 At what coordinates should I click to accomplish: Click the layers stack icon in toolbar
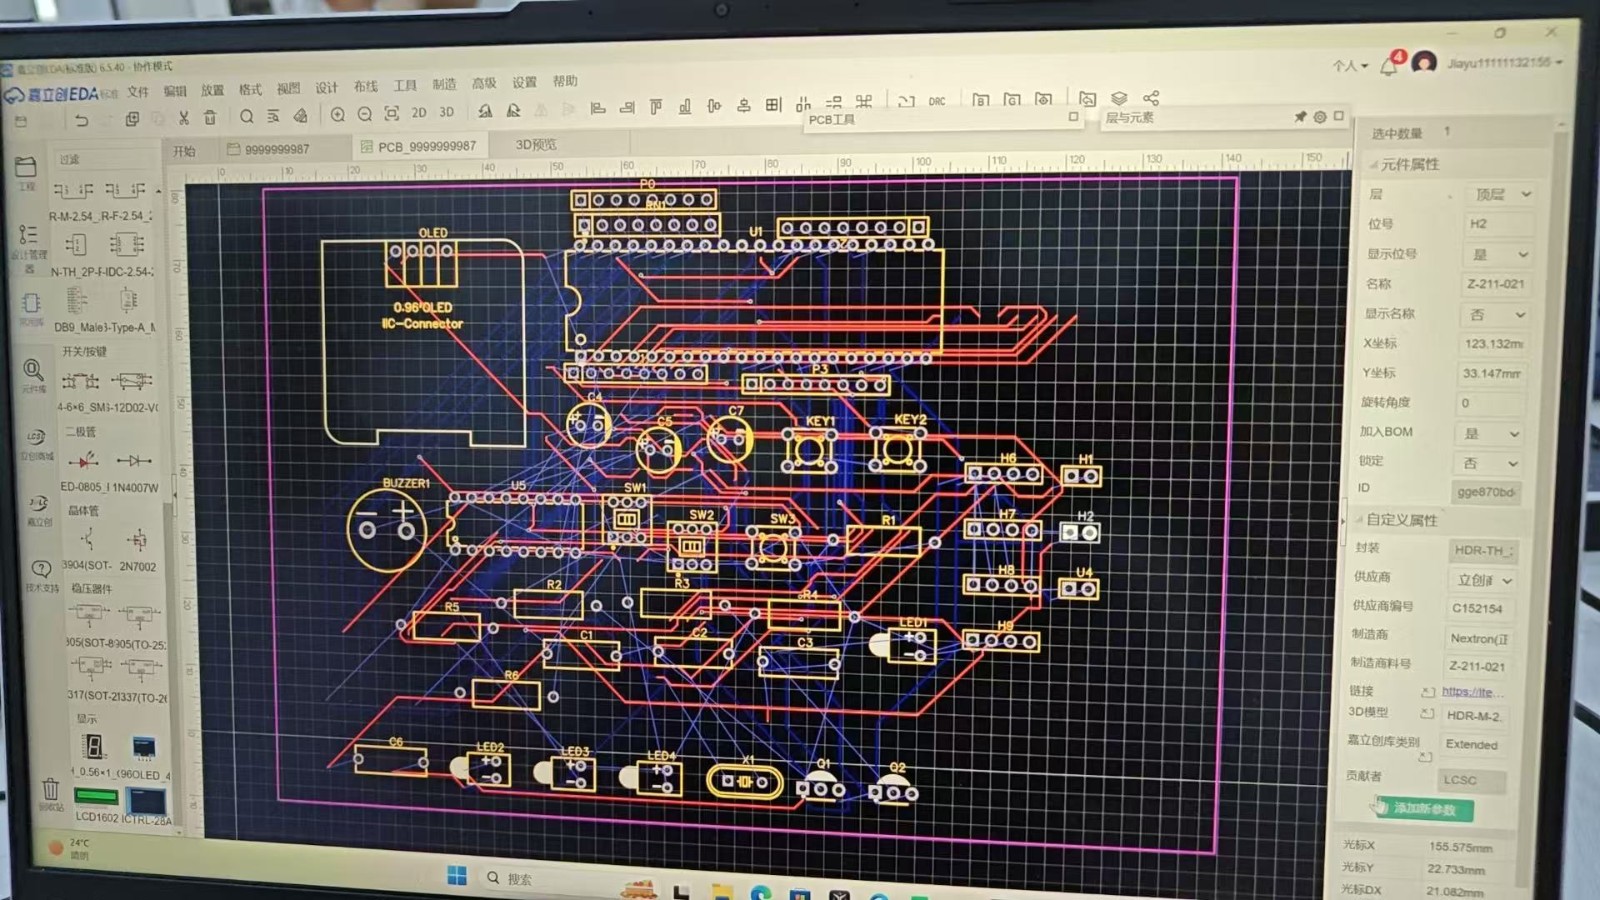(1119, 98)
